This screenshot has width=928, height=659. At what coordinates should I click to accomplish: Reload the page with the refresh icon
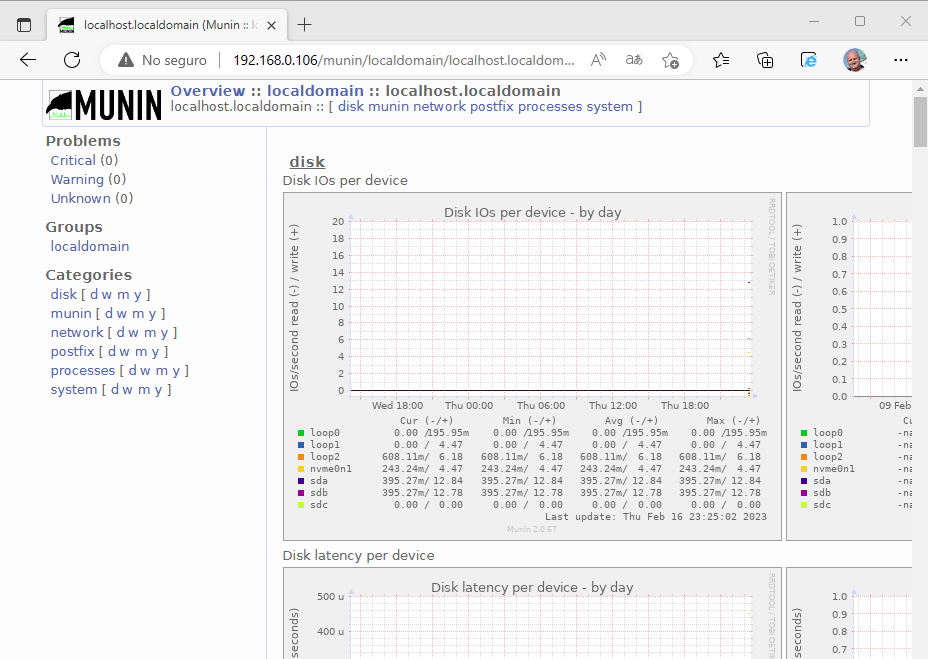coord(72,60)
